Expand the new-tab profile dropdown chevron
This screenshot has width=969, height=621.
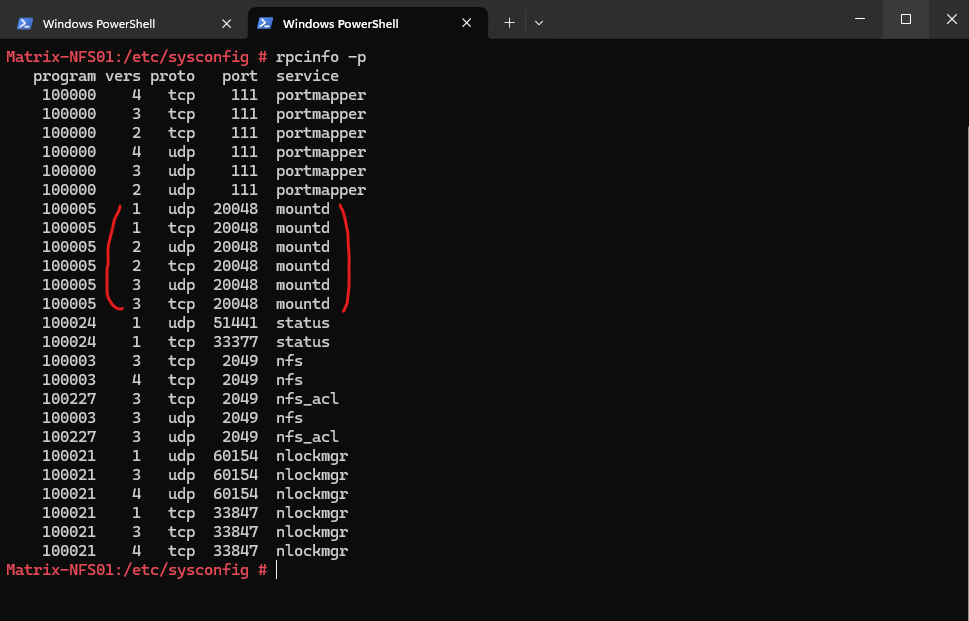pos(539,23)
